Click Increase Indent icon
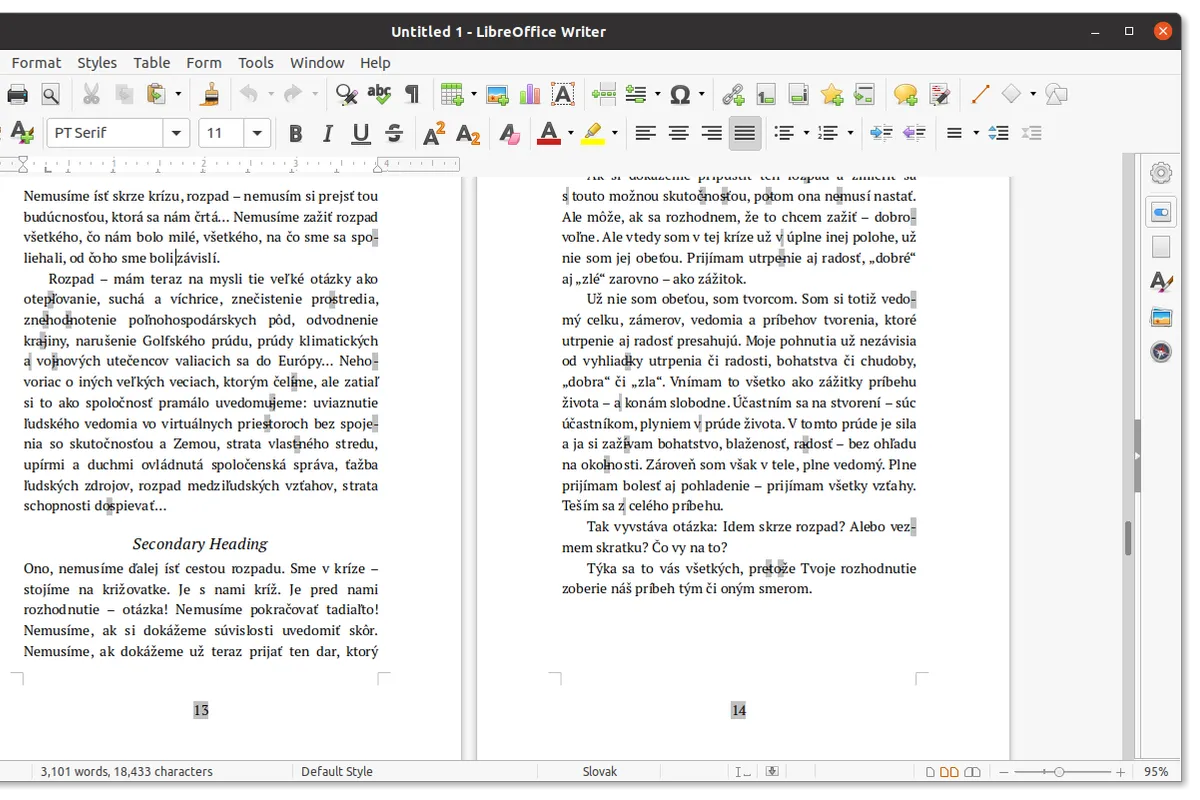The image size is (1200, 800). coord(881,133)
